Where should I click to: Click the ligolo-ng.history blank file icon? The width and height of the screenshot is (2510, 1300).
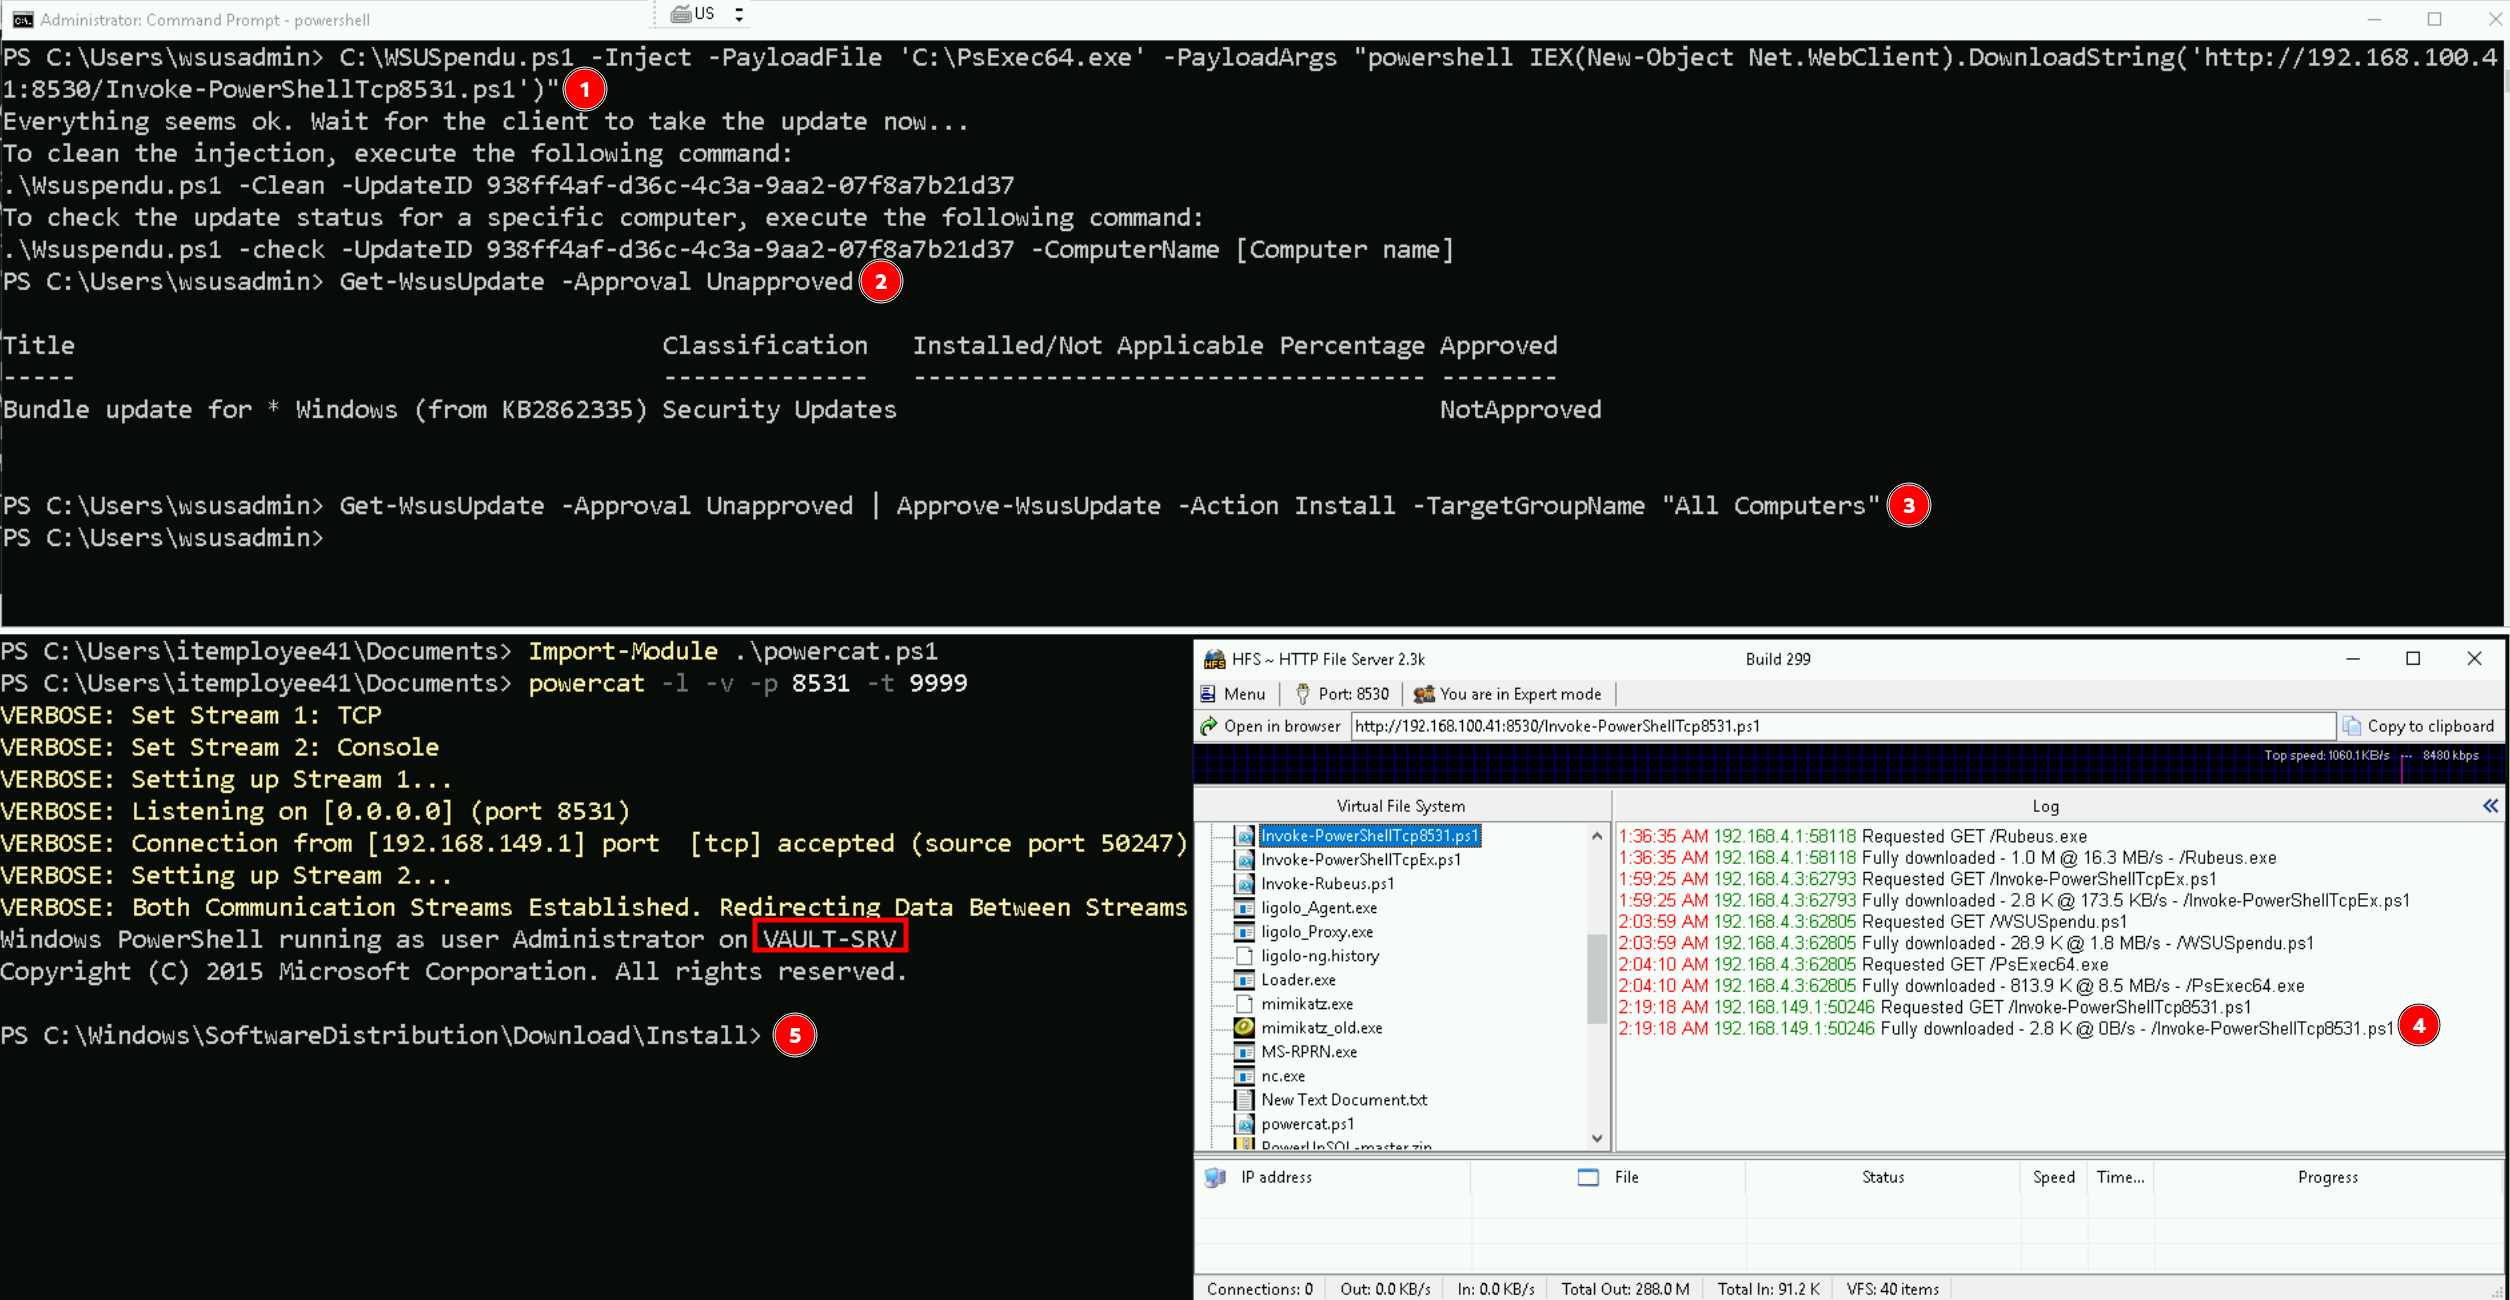coord(1244,956)
